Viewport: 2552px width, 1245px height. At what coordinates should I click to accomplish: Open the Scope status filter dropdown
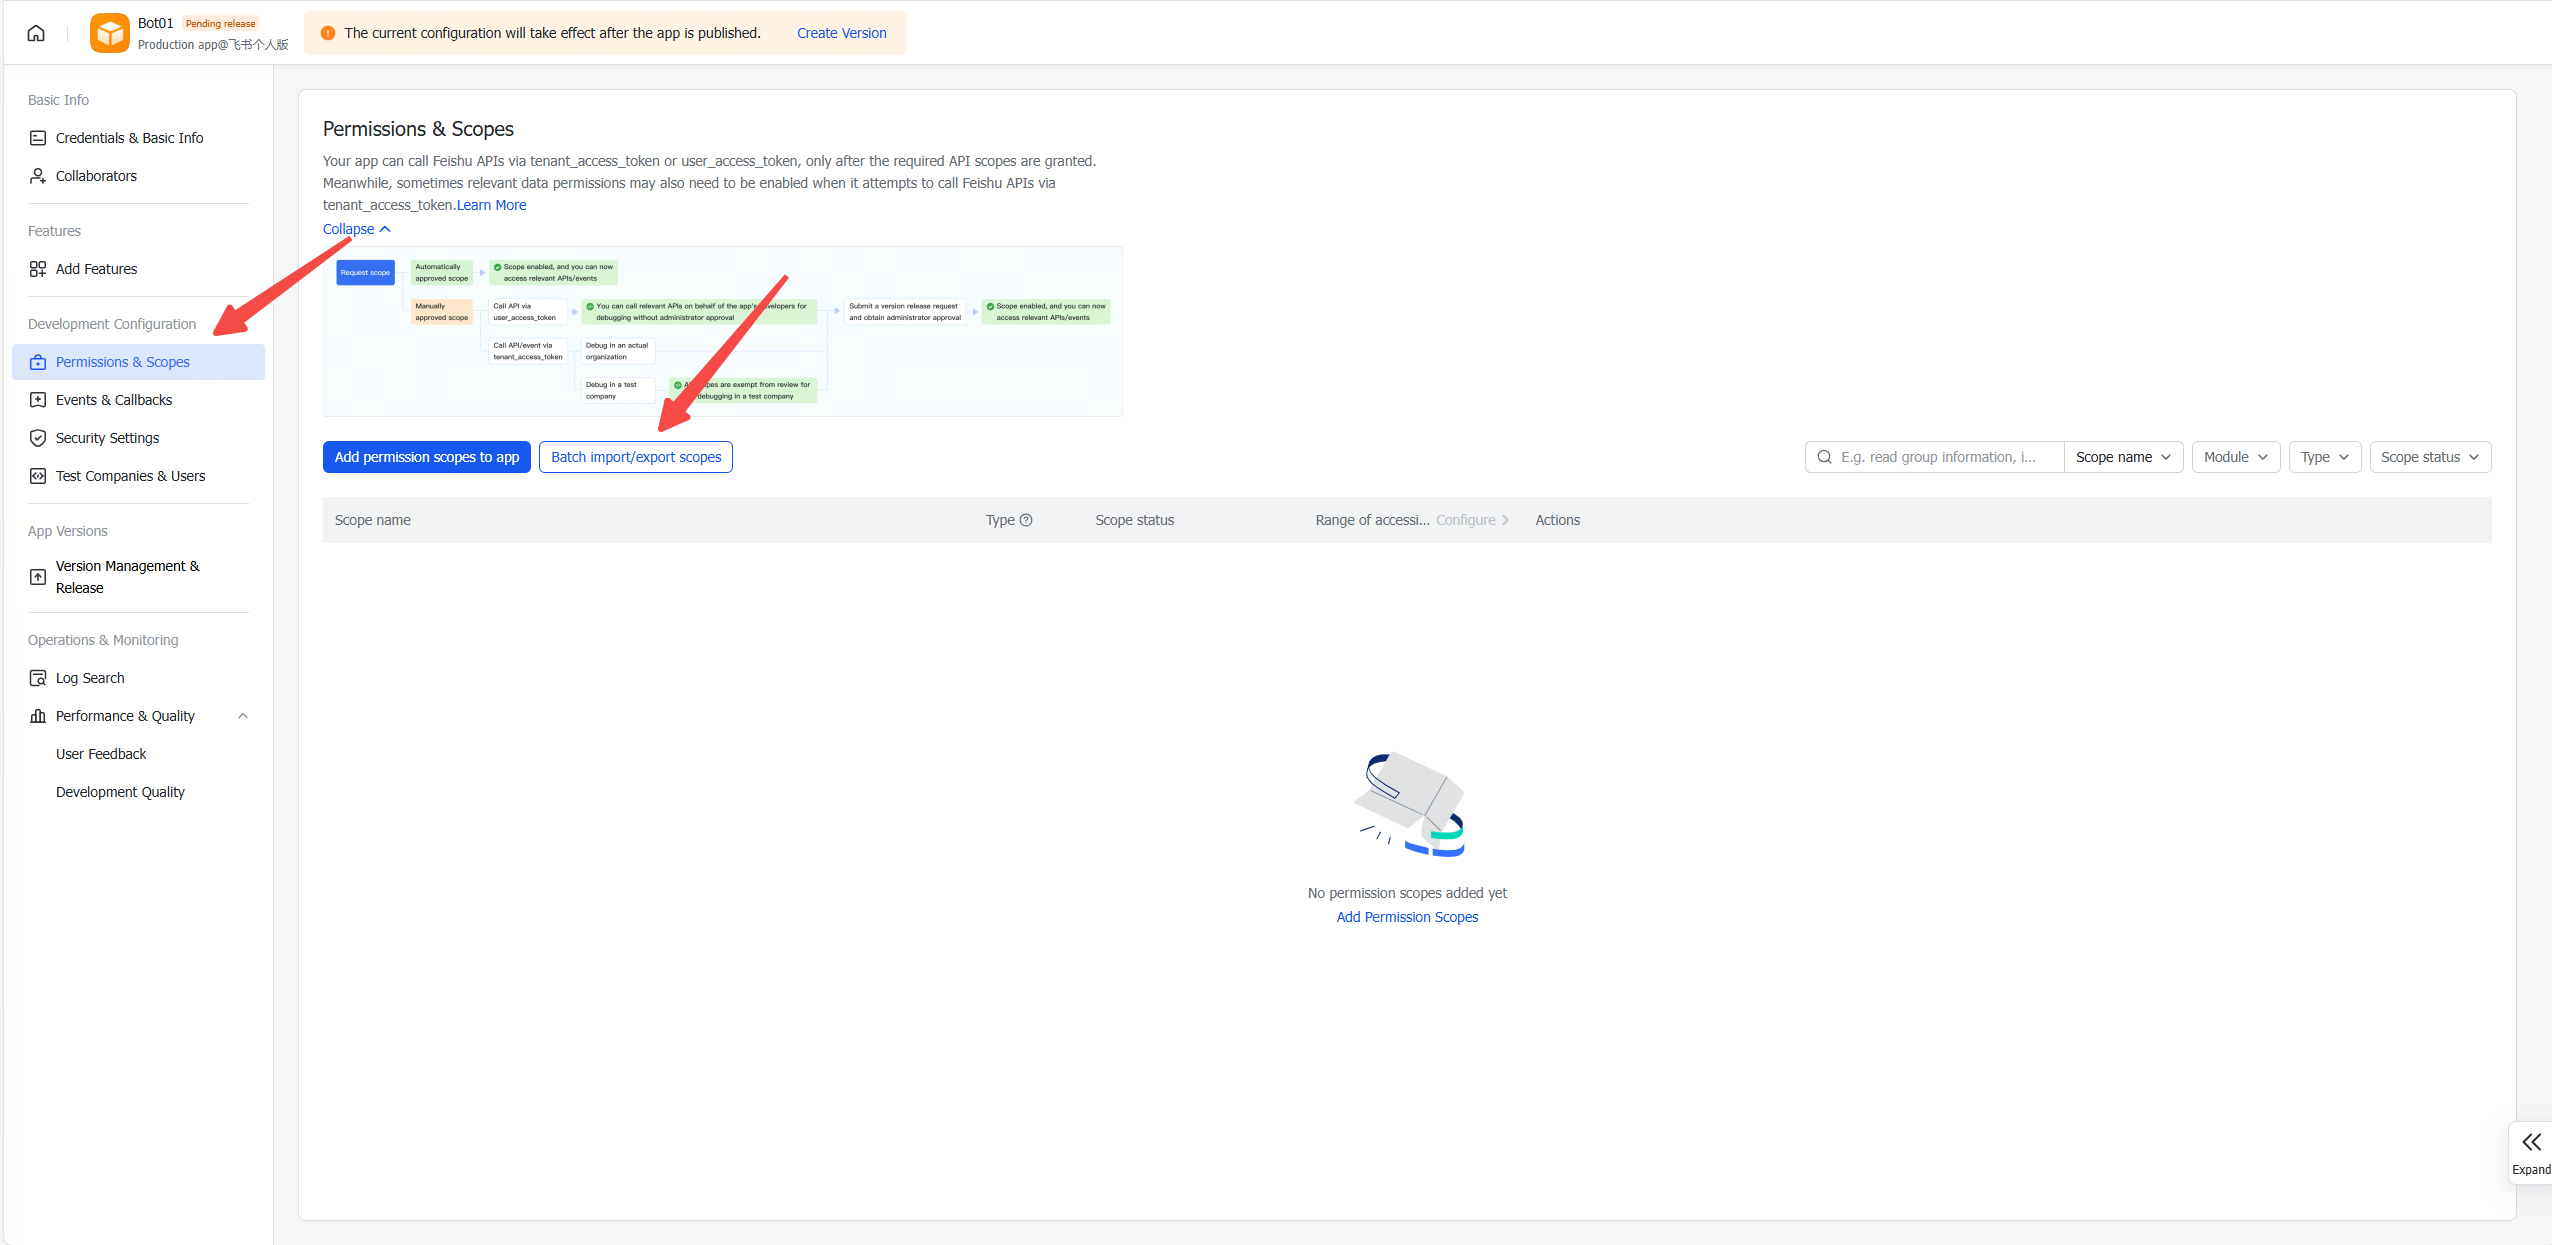[x=2430, y=457]
